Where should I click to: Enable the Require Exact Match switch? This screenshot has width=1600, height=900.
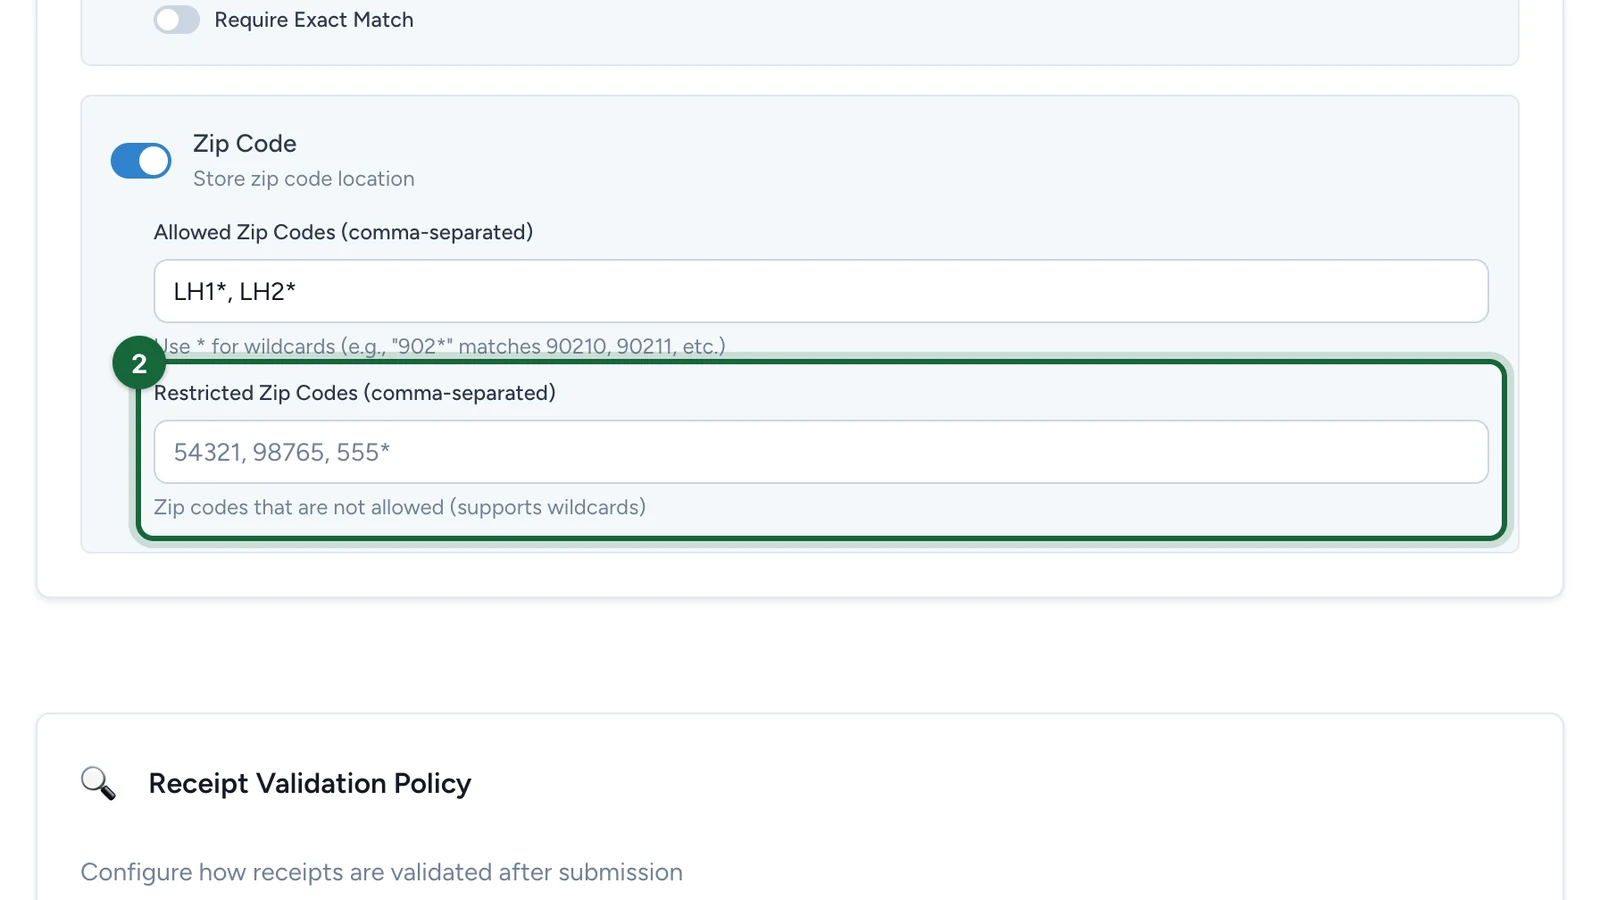click(x=177, y=20)
